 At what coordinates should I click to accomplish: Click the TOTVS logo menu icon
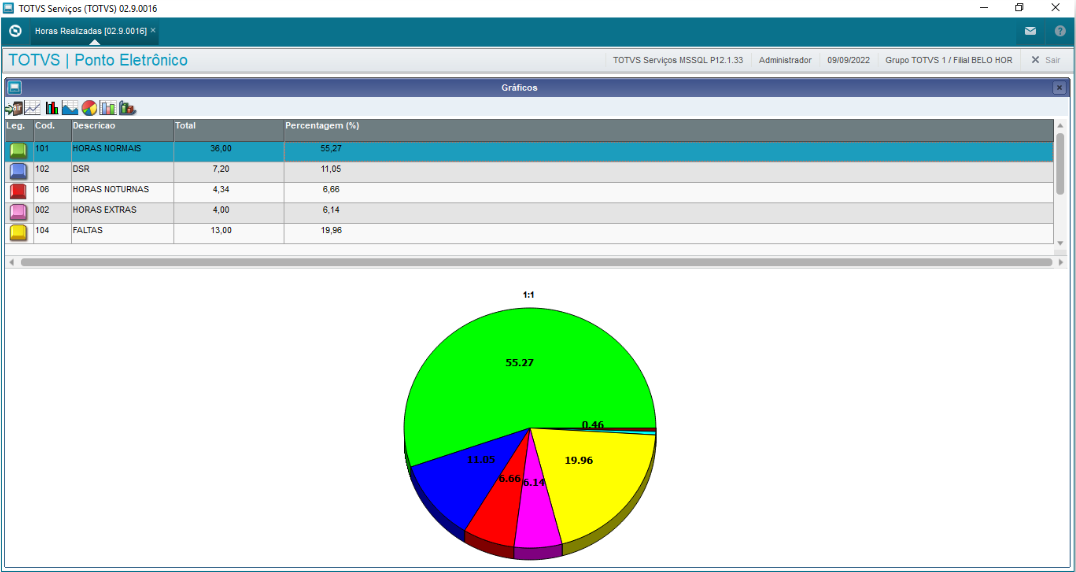click(x=15, y=31)
